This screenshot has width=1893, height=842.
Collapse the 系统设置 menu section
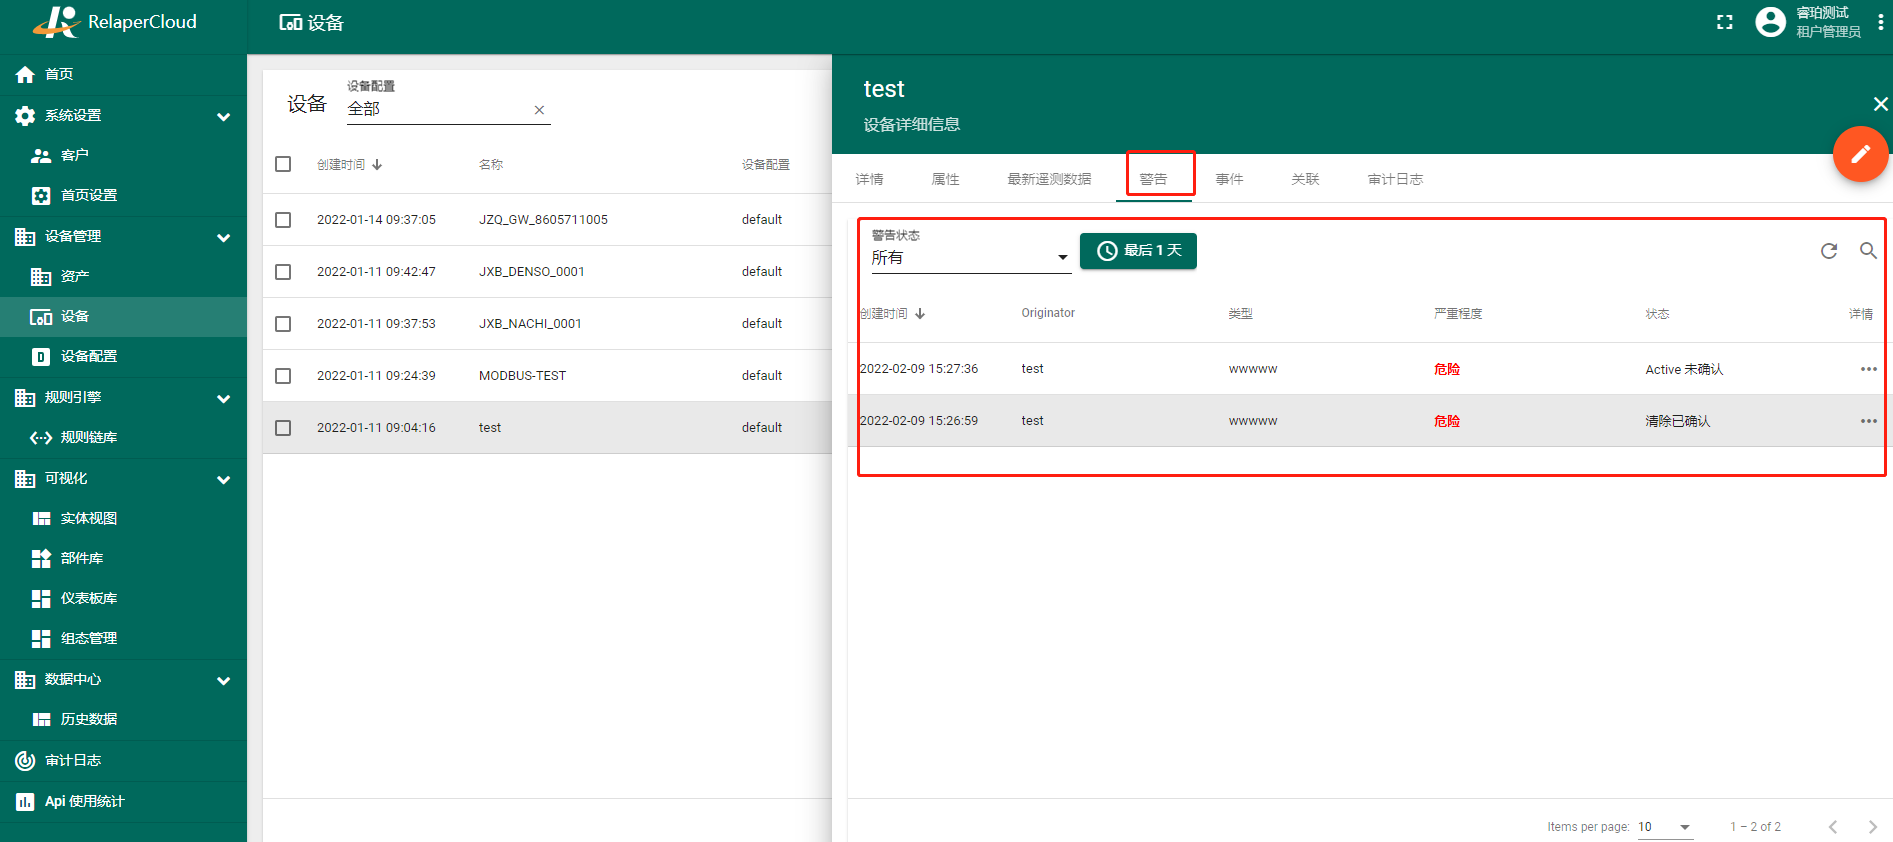click(223, 117)
